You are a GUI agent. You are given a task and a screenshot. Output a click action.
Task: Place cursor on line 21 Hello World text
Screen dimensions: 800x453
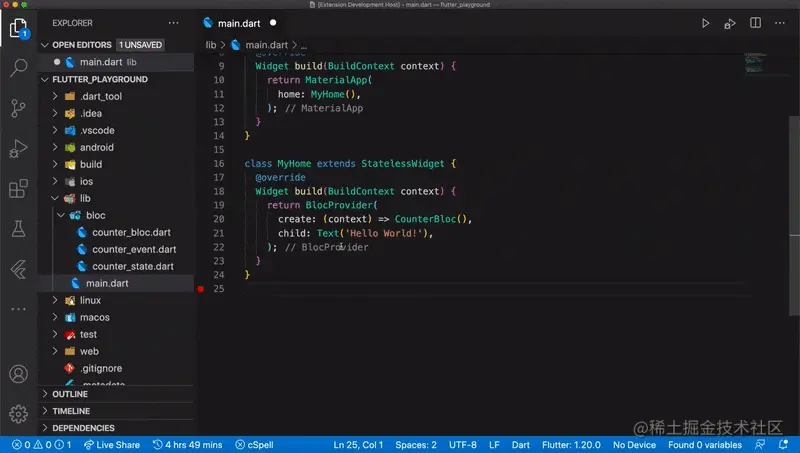tap(383, 233)
